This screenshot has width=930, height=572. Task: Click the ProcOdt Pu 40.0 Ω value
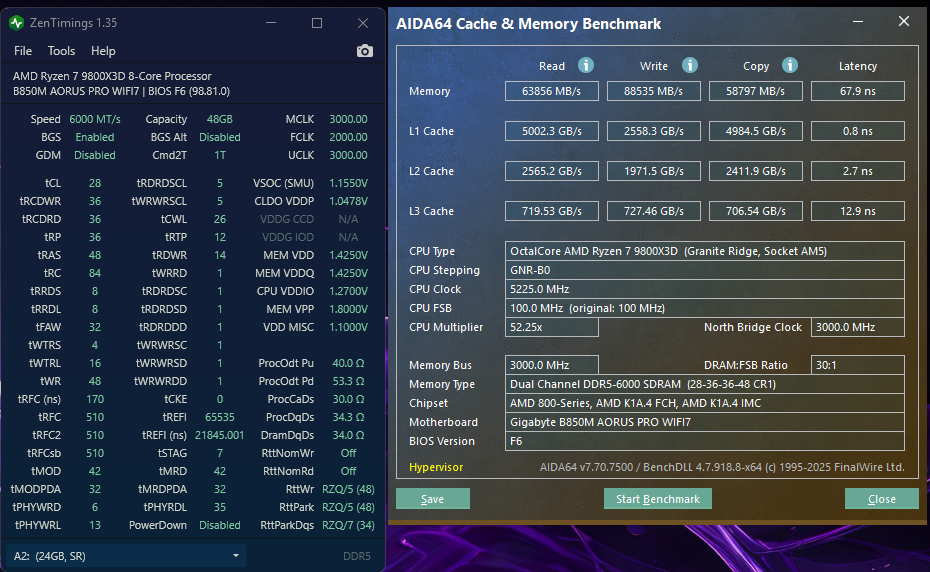coord(348,363)
